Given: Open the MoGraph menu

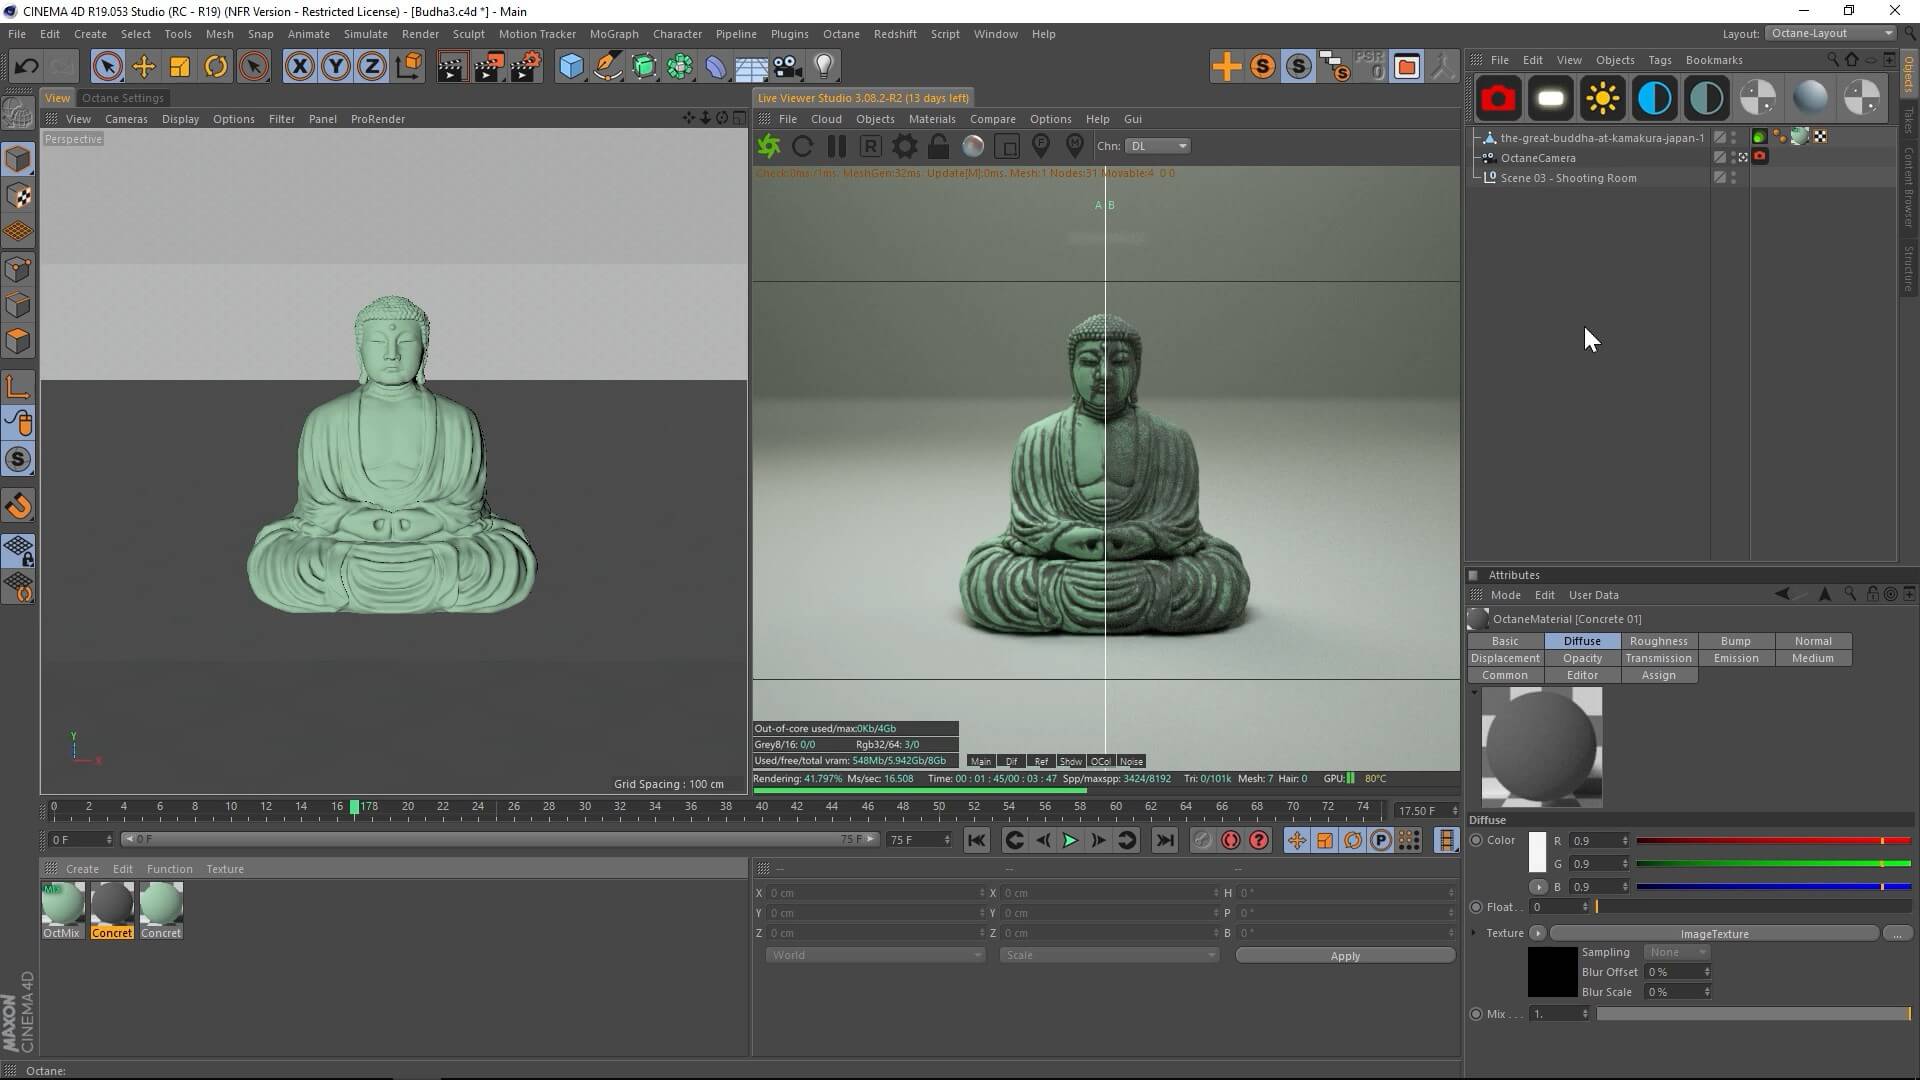Looking at the screenshot, I should 613,34.
